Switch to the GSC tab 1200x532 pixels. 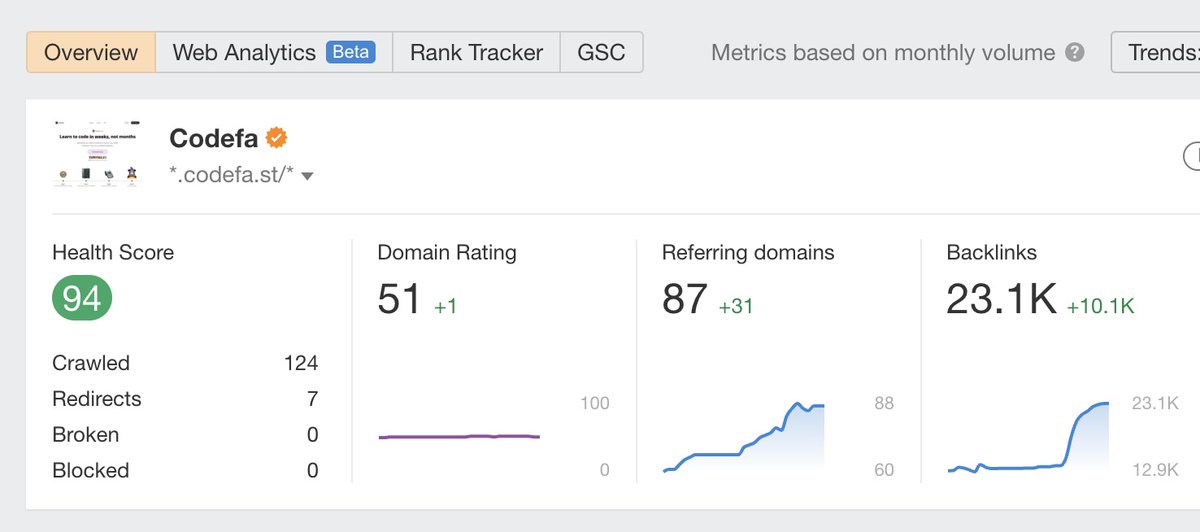[601, 52]
